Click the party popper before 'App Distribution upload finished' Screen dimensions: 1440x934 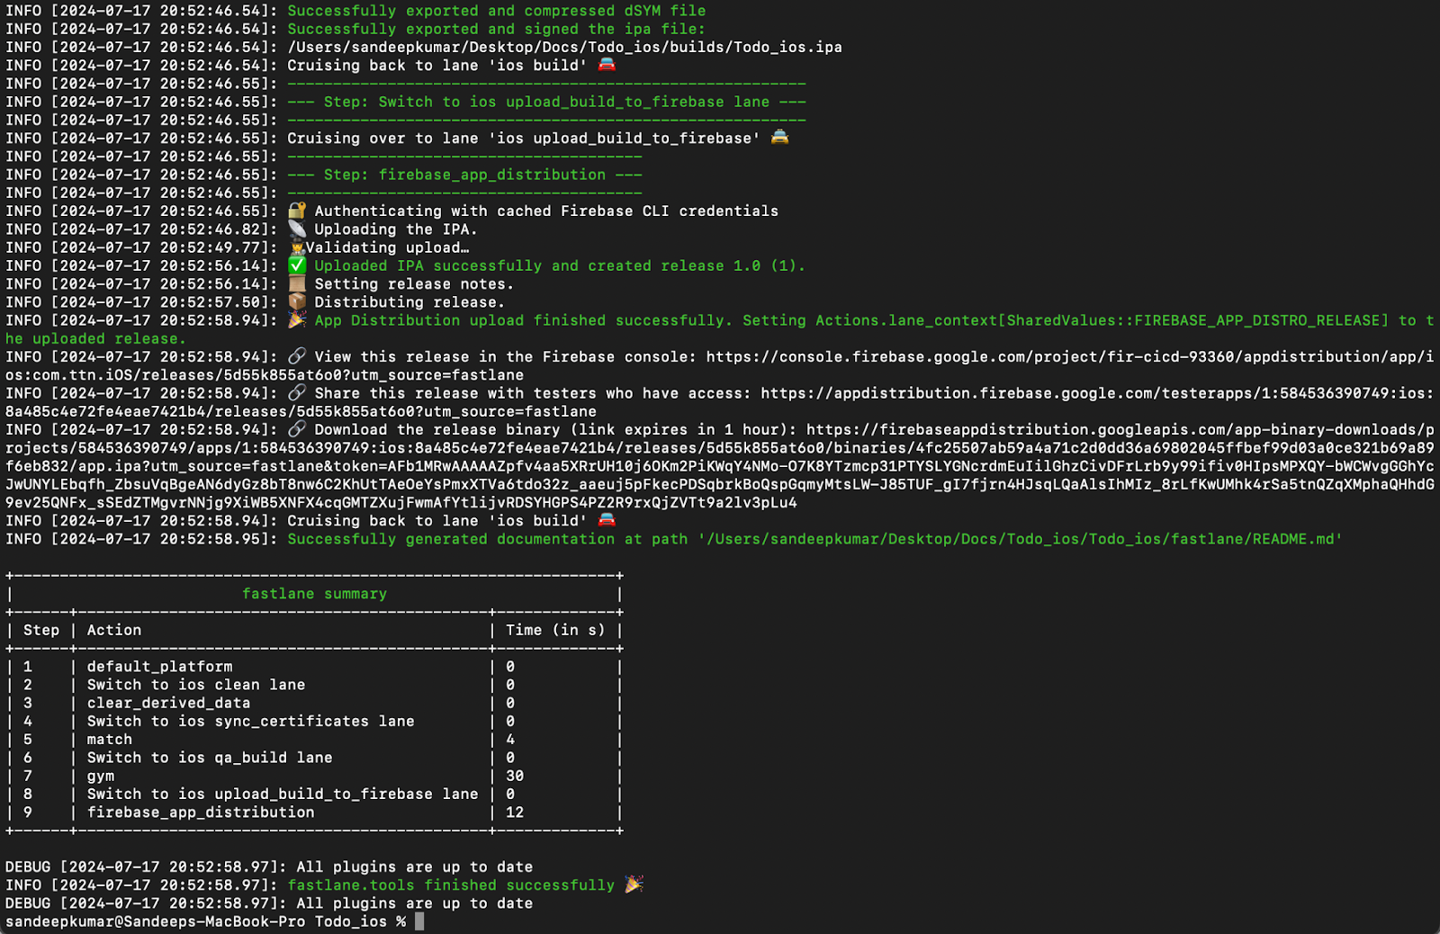click(x=297, y=320)
